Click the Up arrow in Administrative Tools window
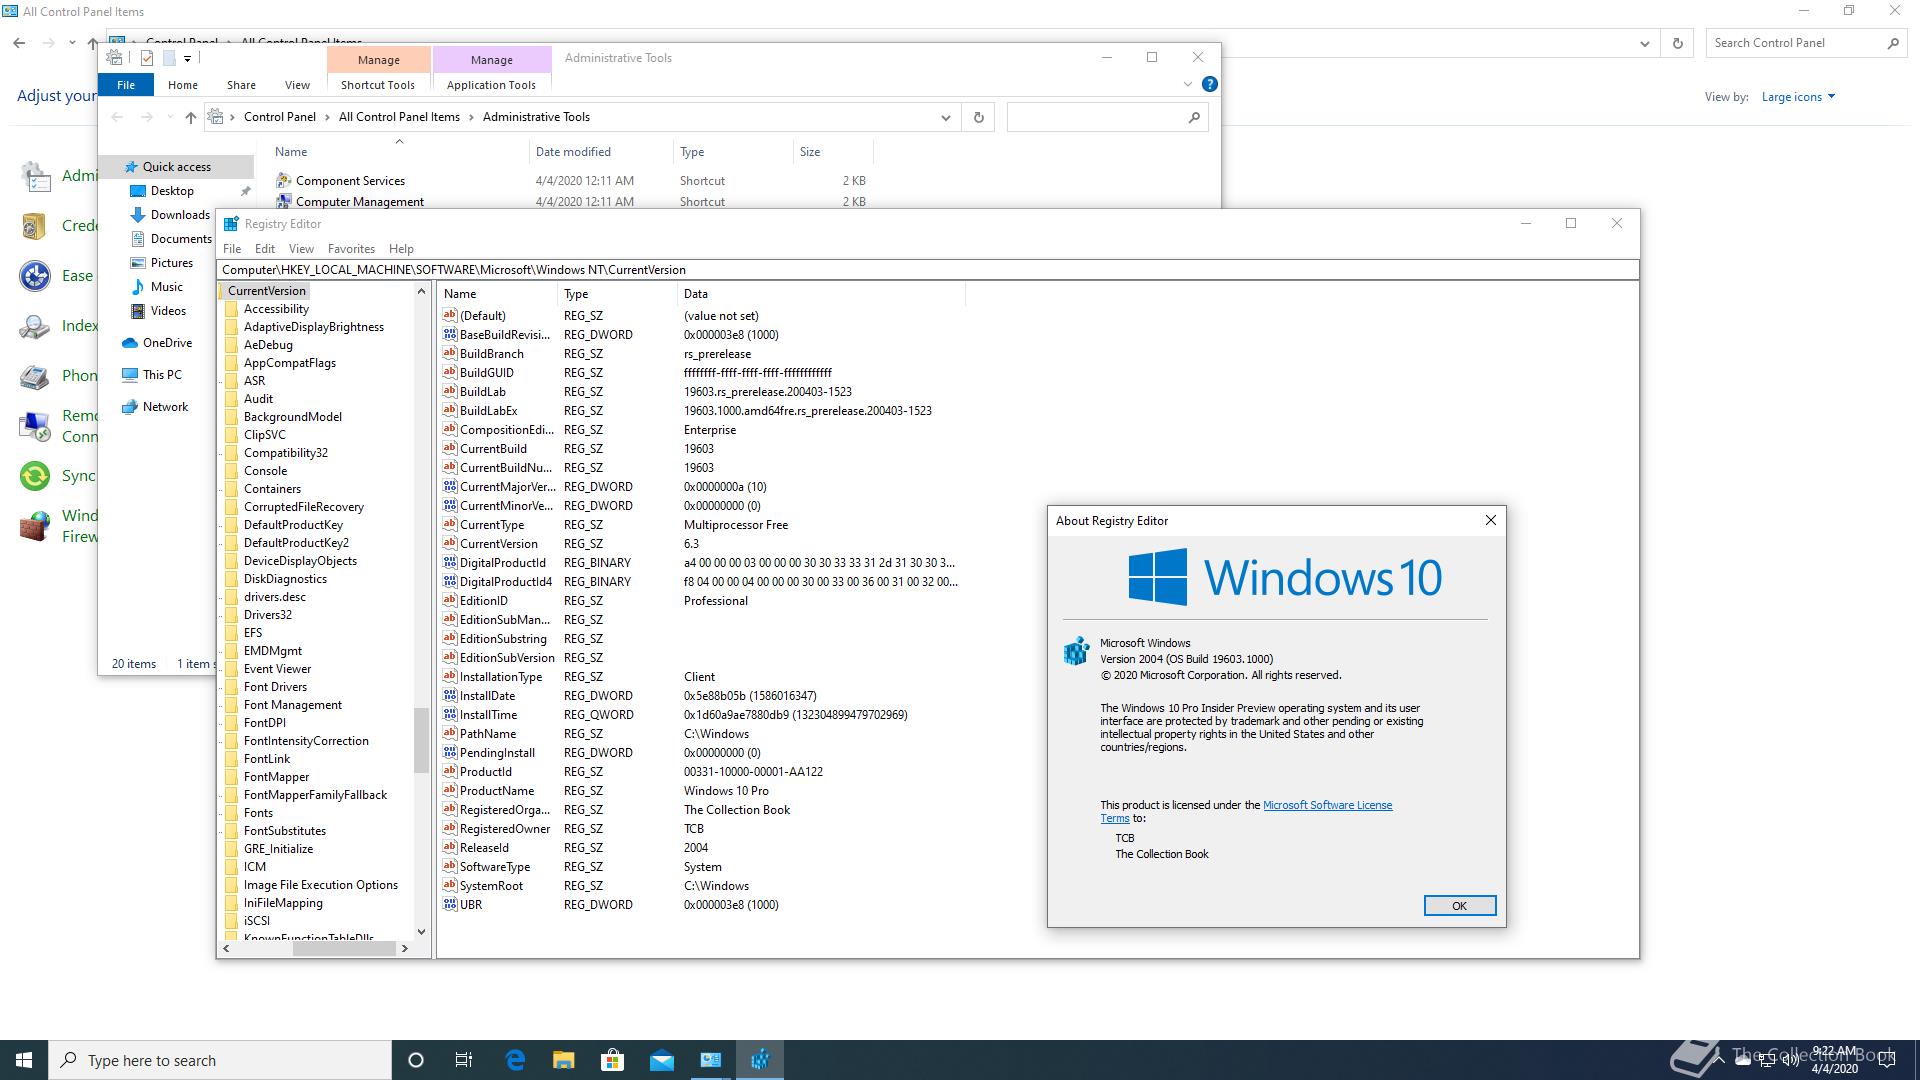 click(x=191, y=117)
